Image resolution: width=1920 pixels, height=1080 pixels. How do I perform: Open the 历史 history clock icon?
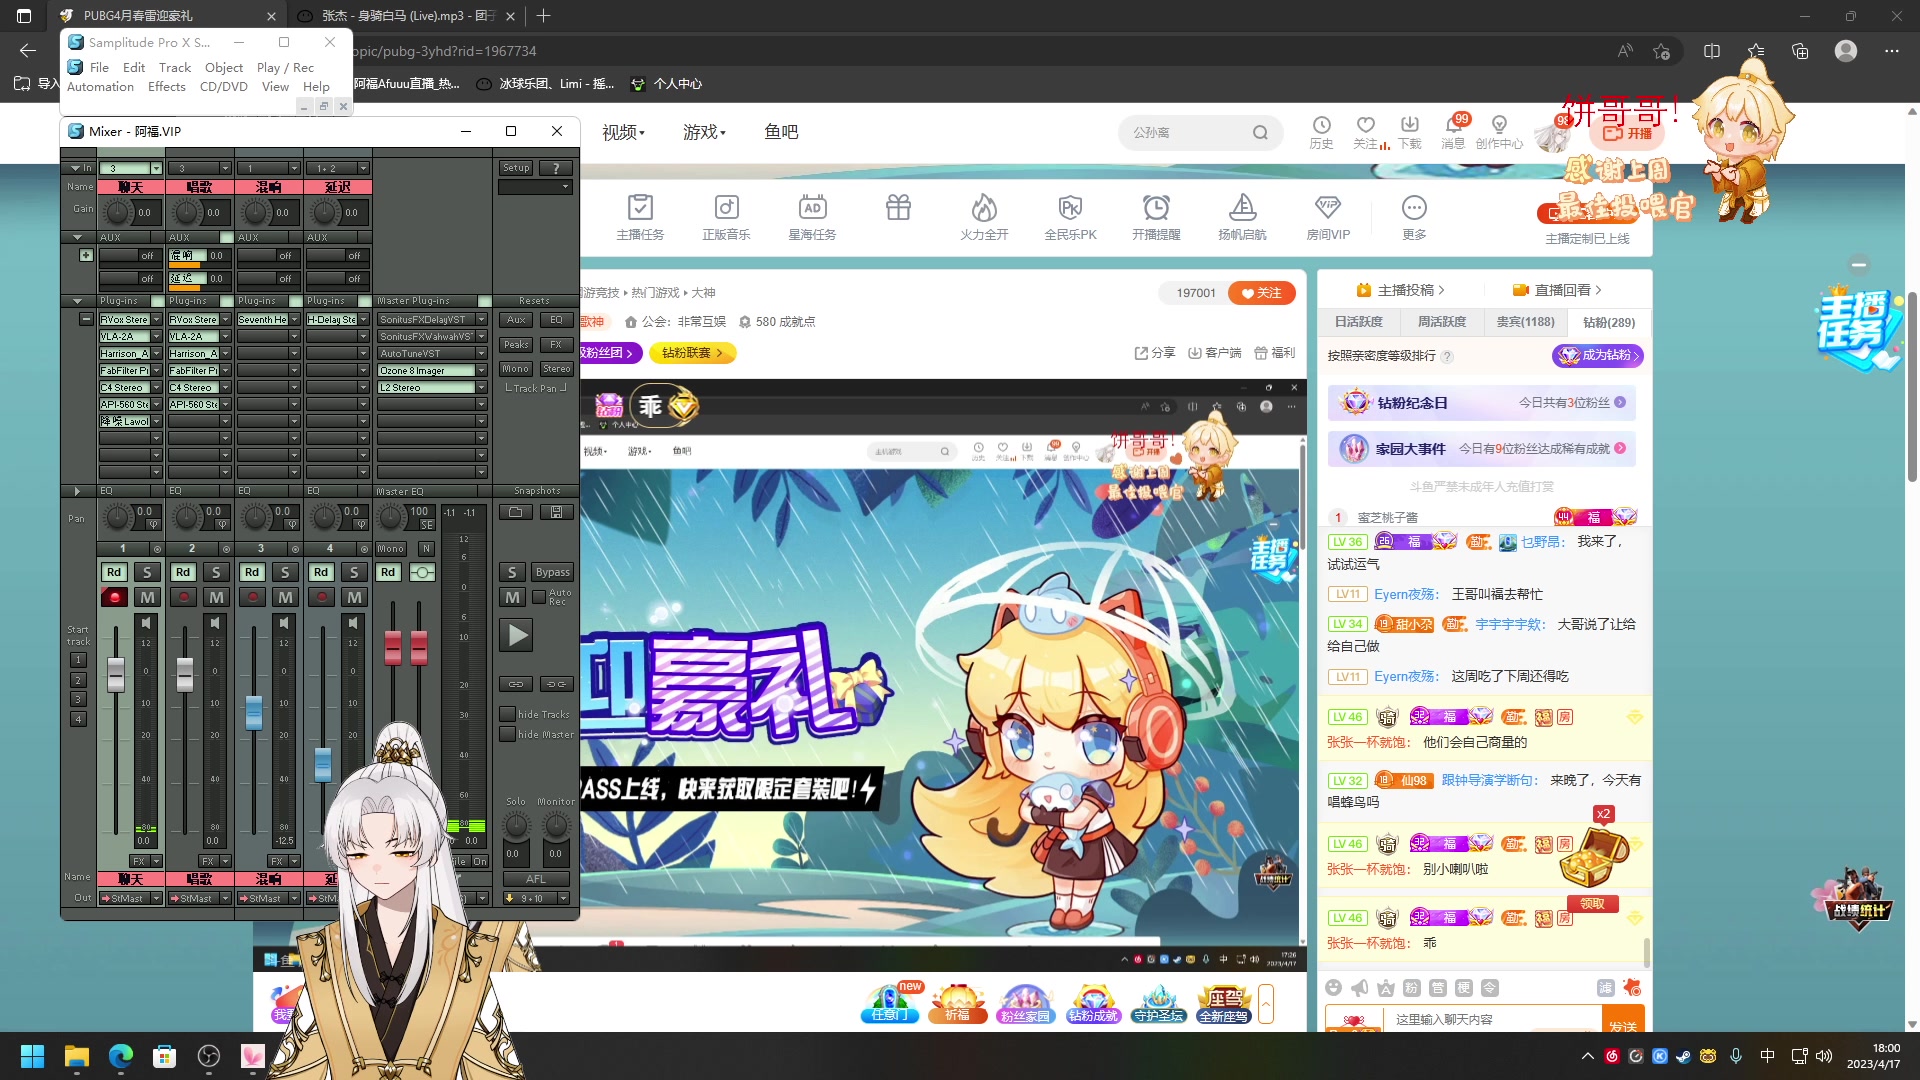click(x=1321, y=131)
